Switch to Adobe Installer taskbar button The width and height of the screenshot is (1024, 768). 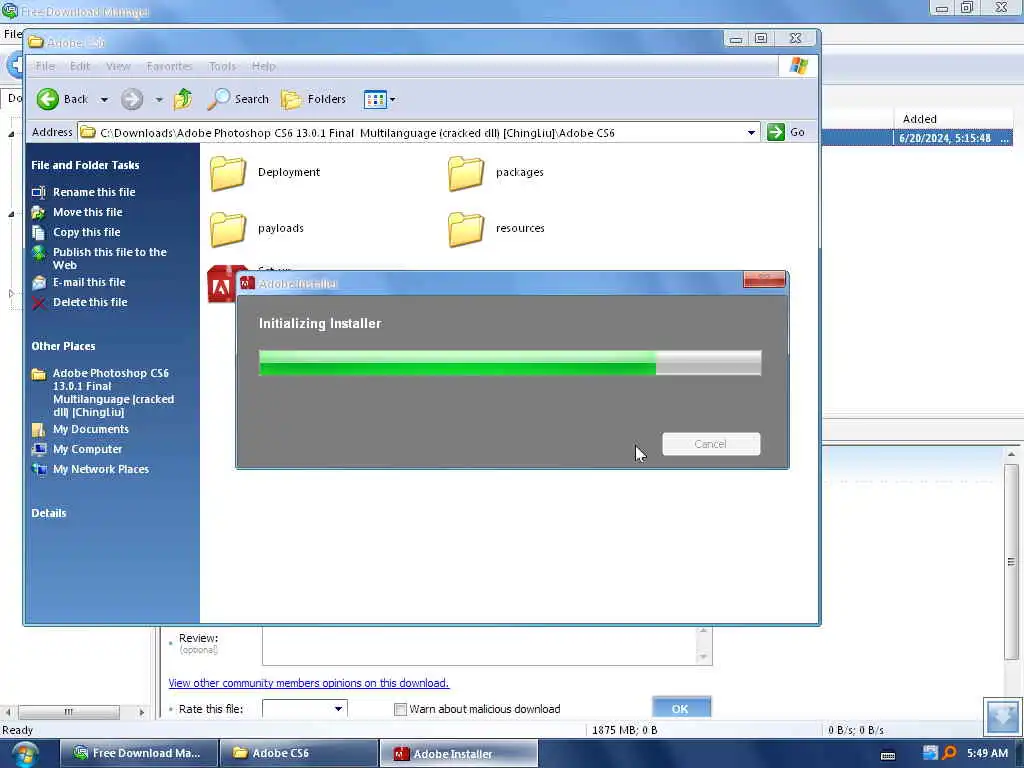(458, 753)
